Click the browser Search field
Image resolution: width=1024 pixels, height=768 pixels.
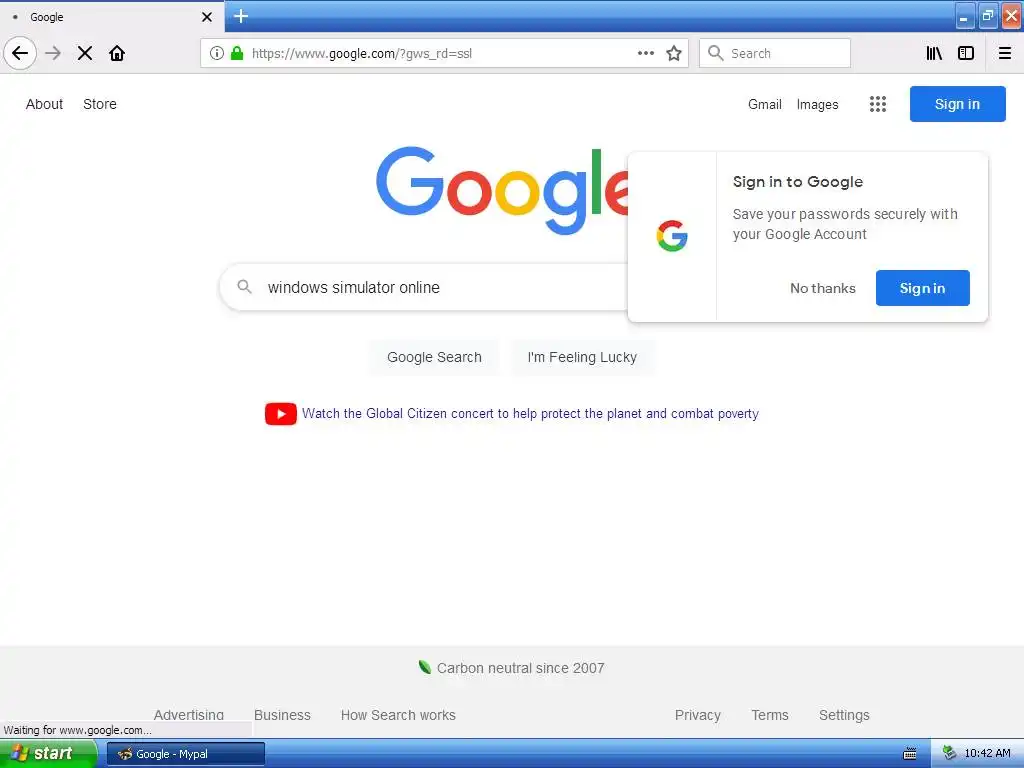(x=775, y=53)
